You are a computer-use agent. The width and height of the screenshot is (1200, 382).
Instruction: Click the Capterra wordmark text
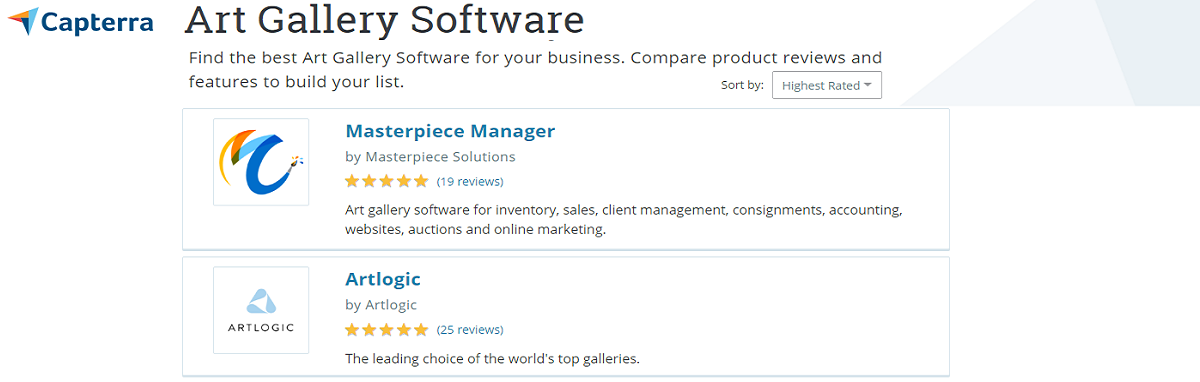97,22
